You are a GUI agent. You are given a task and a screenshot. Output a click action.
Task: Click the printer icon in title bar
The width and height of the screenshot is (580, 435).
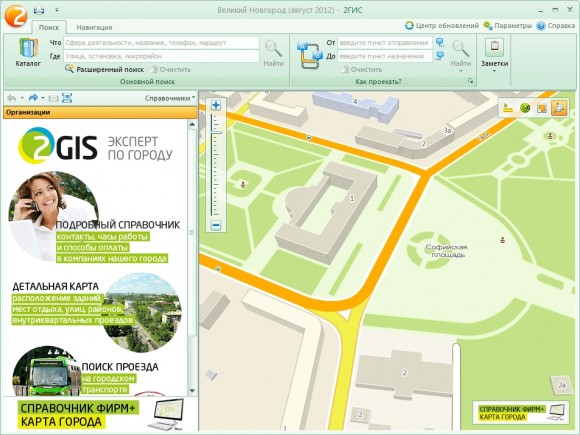pos(39,10)
